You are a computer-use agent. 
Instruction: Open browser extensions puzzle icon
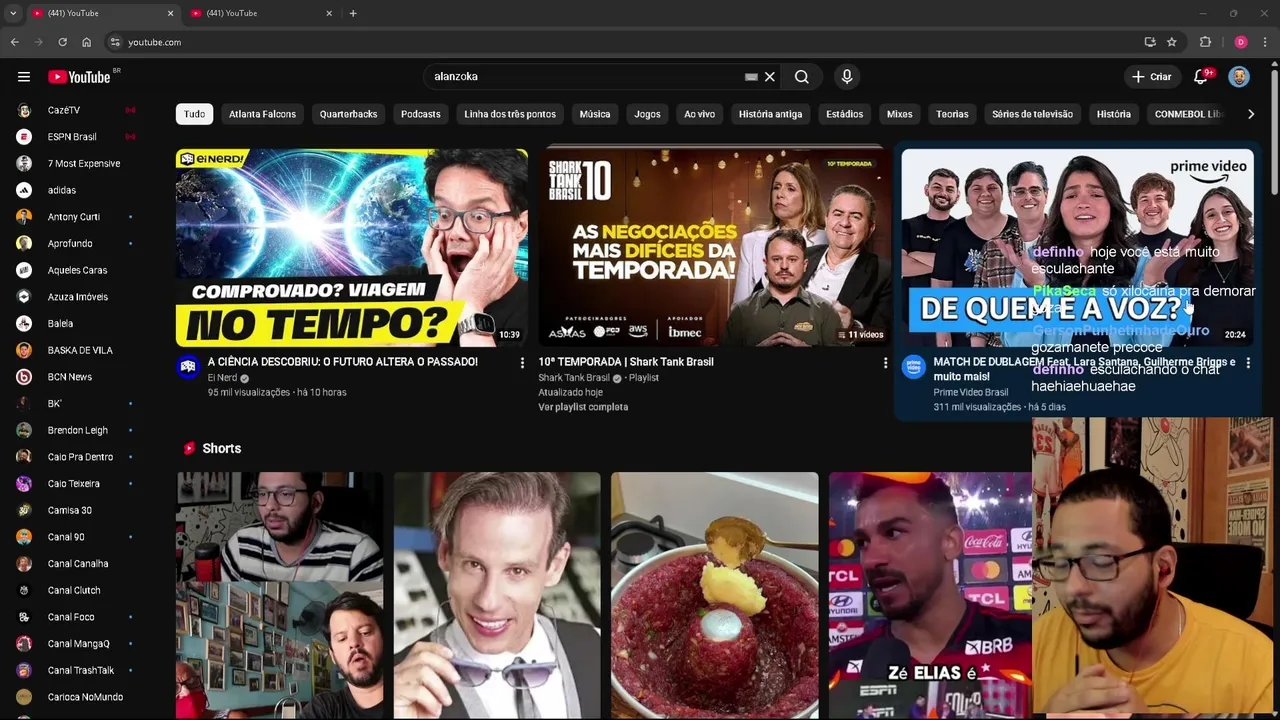pyautogui.click(x=1205, y=42)
